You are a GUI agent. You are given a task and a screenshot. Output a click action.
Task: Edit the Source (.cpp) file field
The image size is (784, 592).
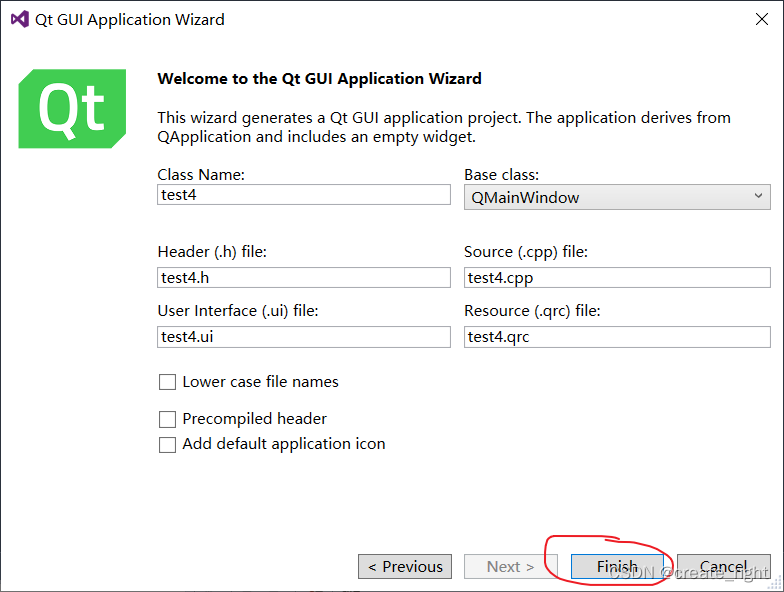click(617, 278)
